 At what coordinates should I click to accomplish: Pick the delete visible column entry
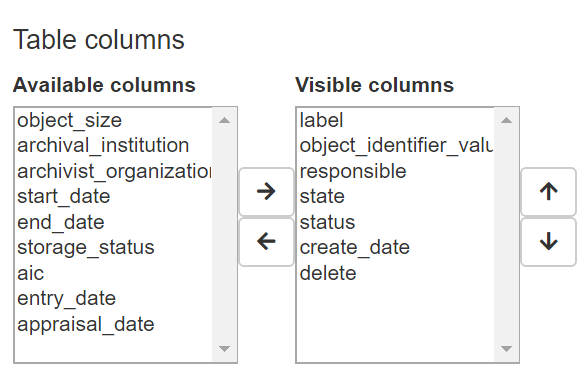396,273
